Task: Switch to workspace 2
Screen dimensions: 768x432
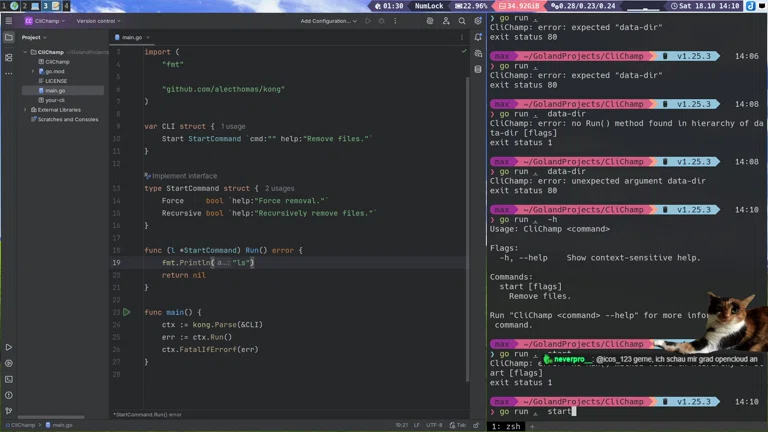Action: pyautogui.click(x=30, y=6)
